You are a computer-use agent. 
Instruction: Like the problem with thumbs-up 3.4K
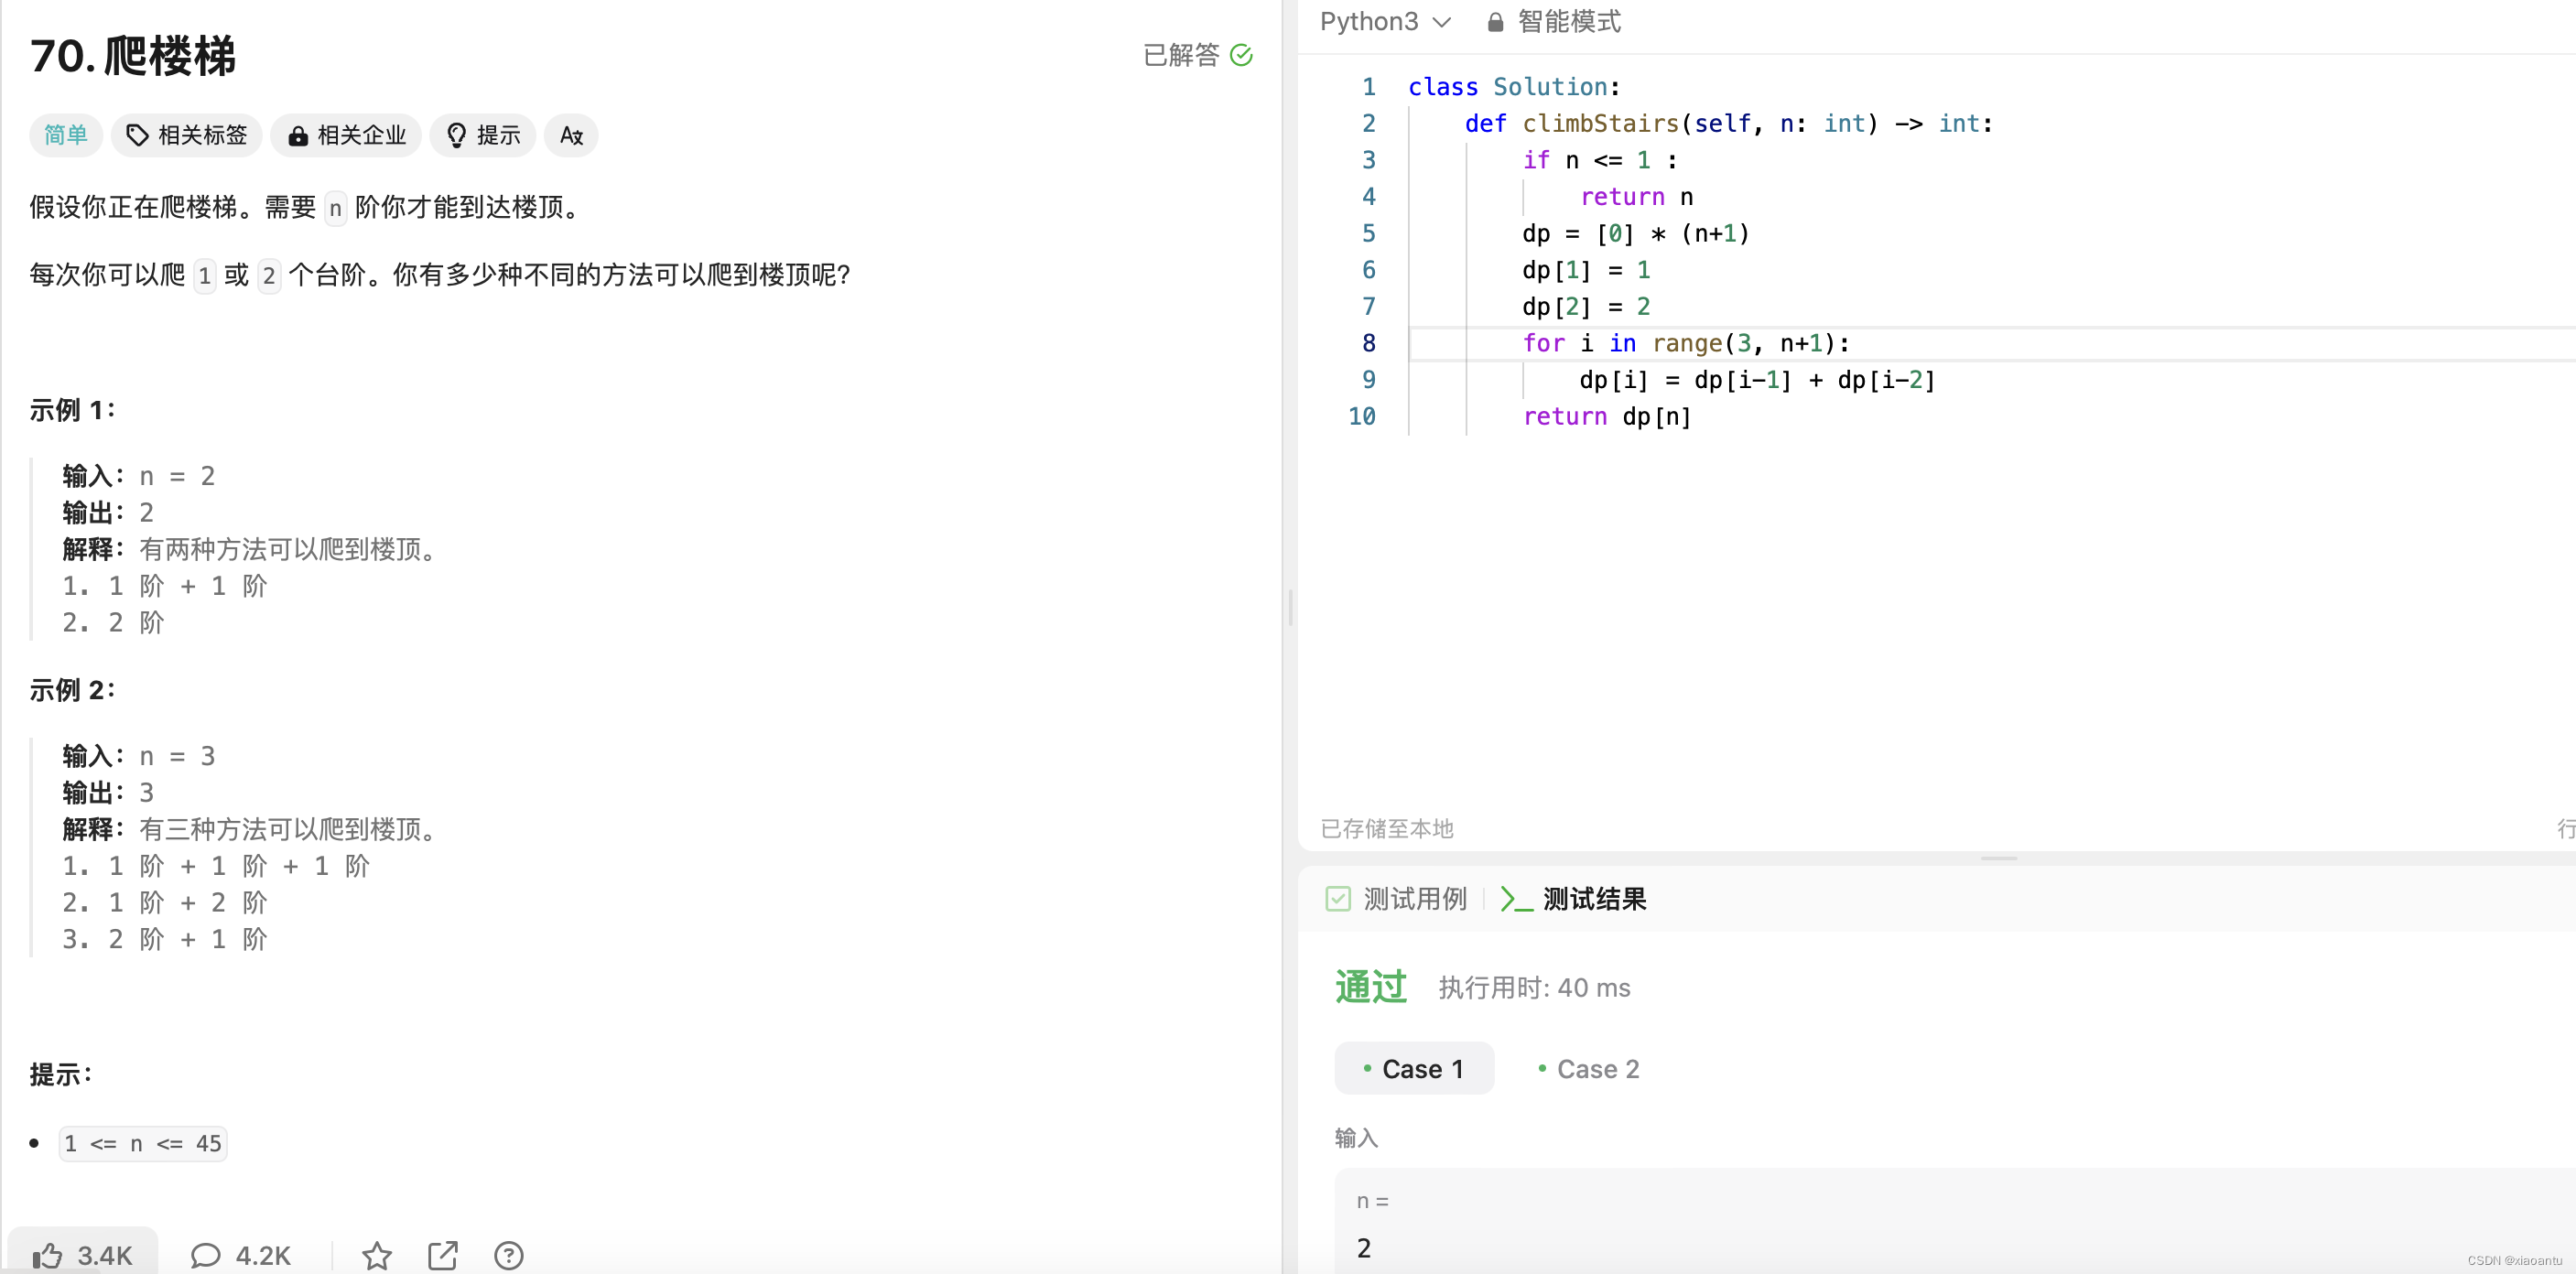tap(83, 1254)
